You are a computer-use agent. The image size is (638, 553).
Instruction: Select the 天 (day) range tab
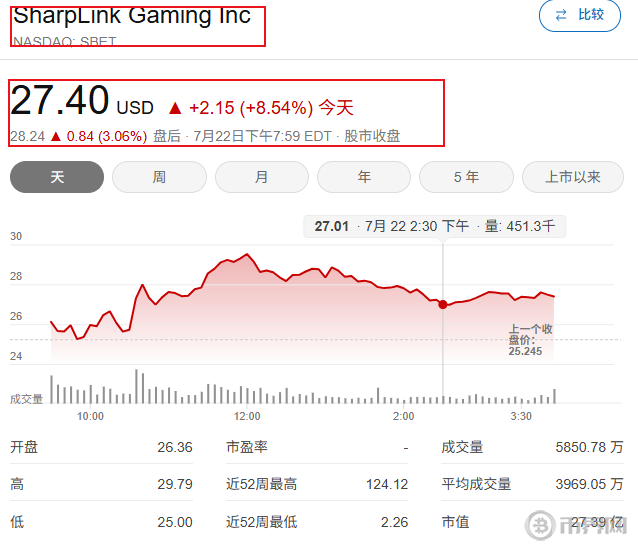click(57, 177)
